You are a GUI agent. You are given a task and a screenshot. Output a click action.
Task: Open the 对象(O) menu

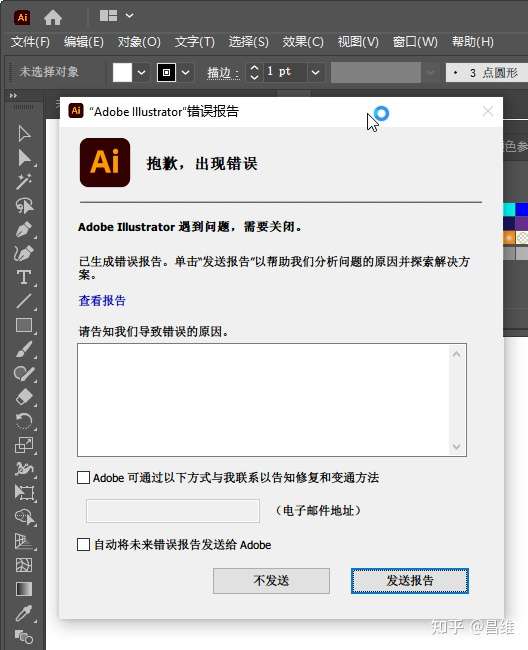[x=139, y=42]
